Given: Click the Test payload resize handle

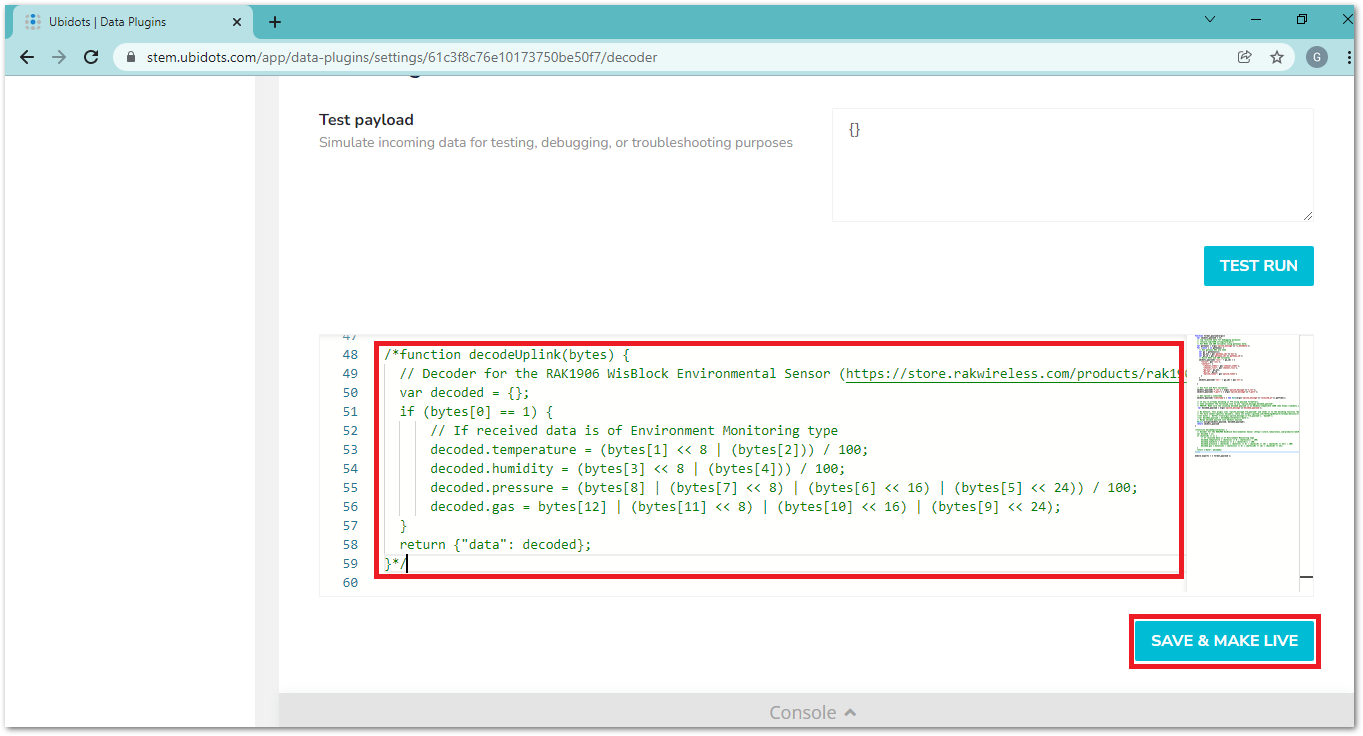Looking at the screenshot, I should pos(1307,215).
